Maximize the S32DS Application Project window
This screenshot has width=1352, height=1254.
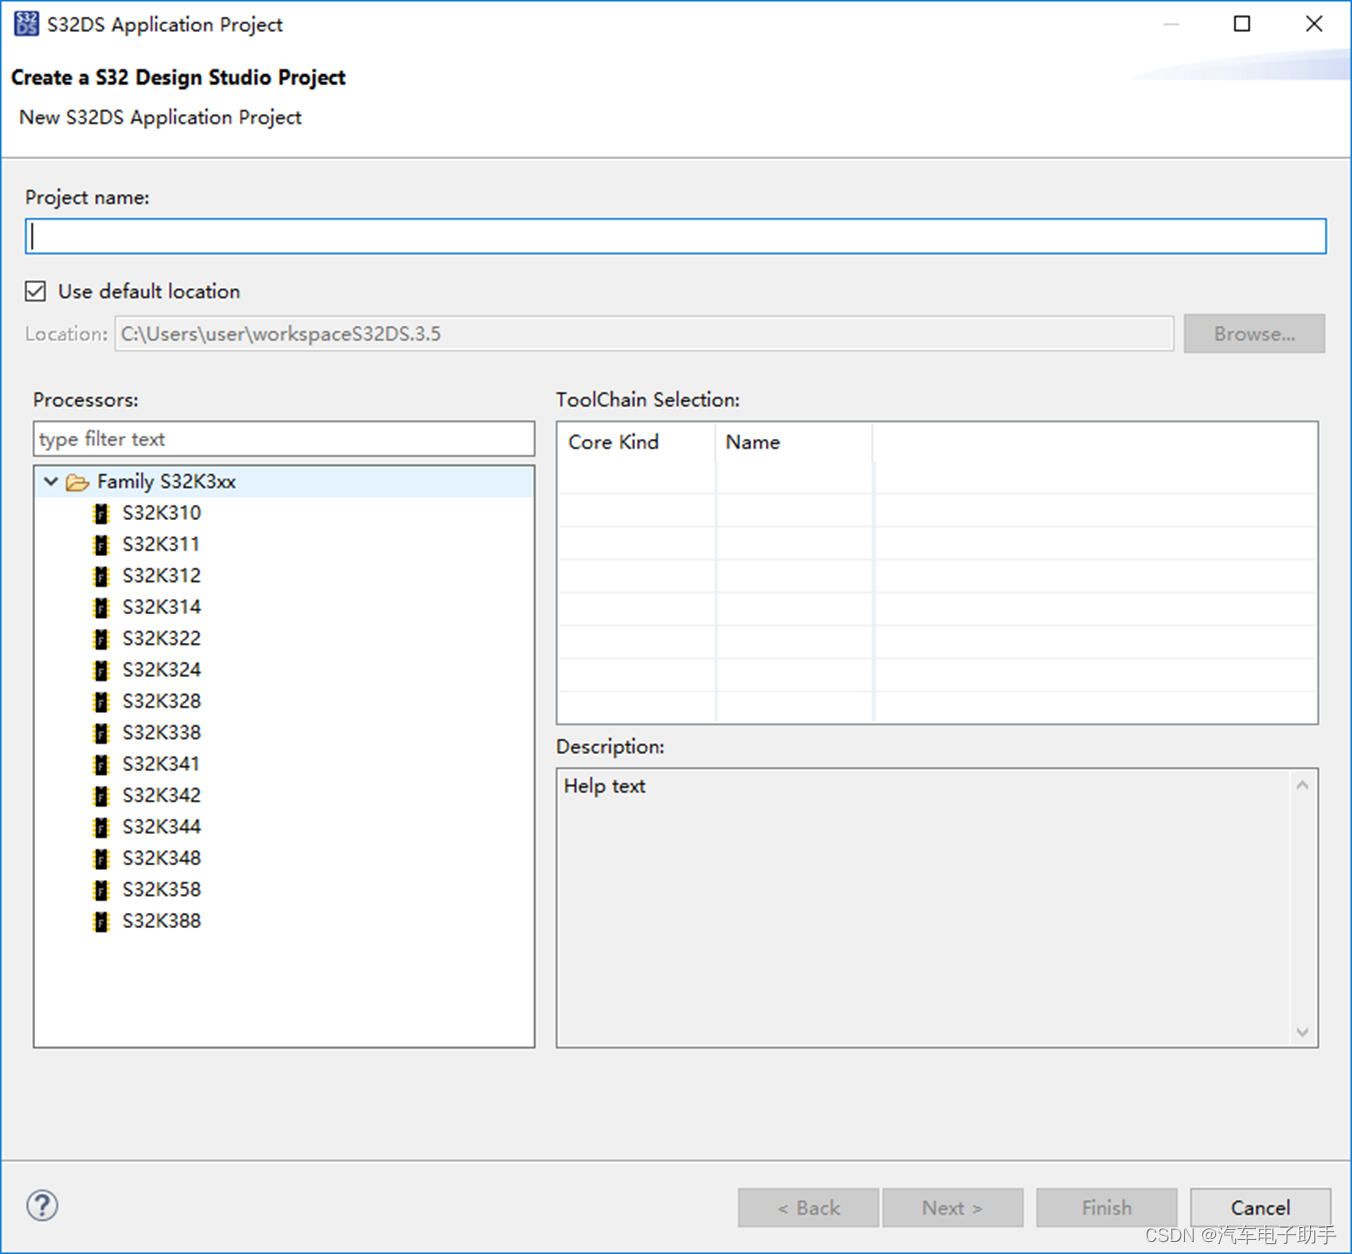(x=1242, y=24)
